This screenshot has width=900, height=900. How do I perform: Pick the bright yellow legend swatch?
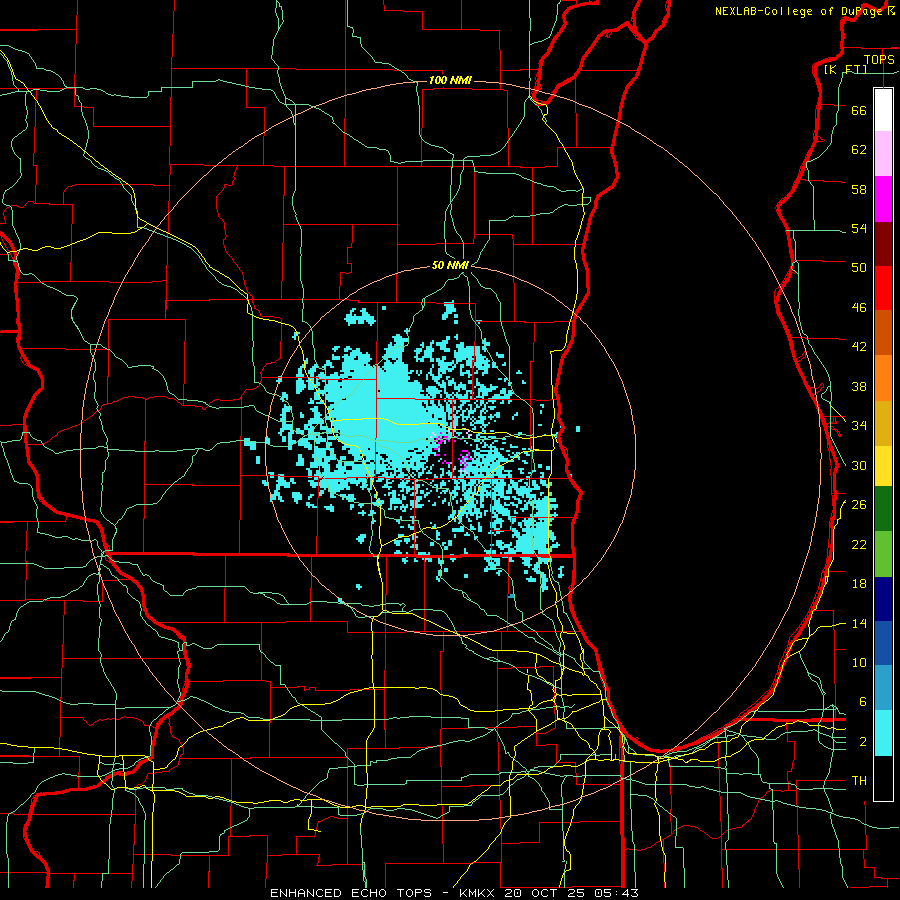click(x=883, y=466)
